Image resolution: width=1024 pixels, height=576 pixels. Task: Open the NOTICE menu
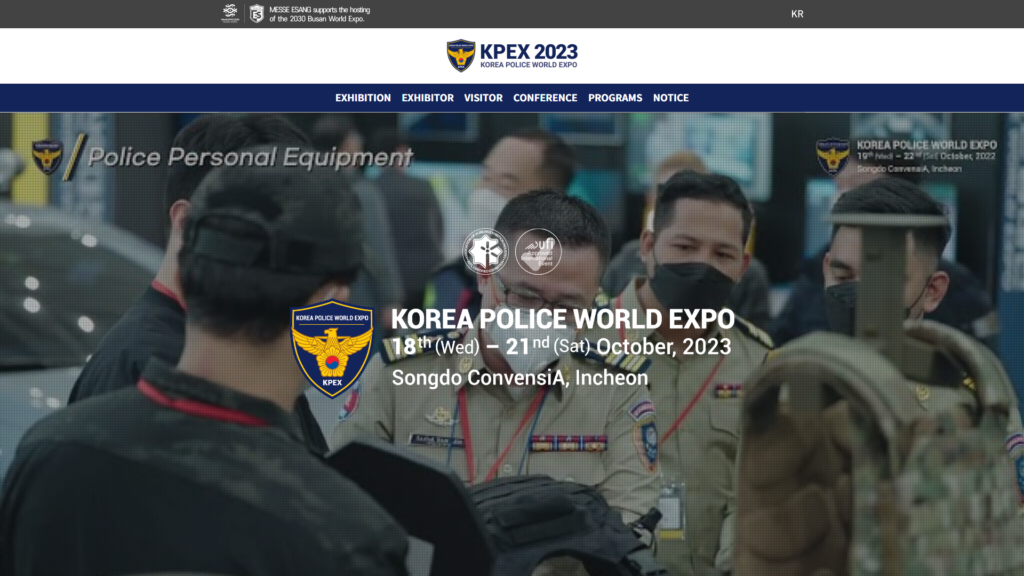point(671,98)
